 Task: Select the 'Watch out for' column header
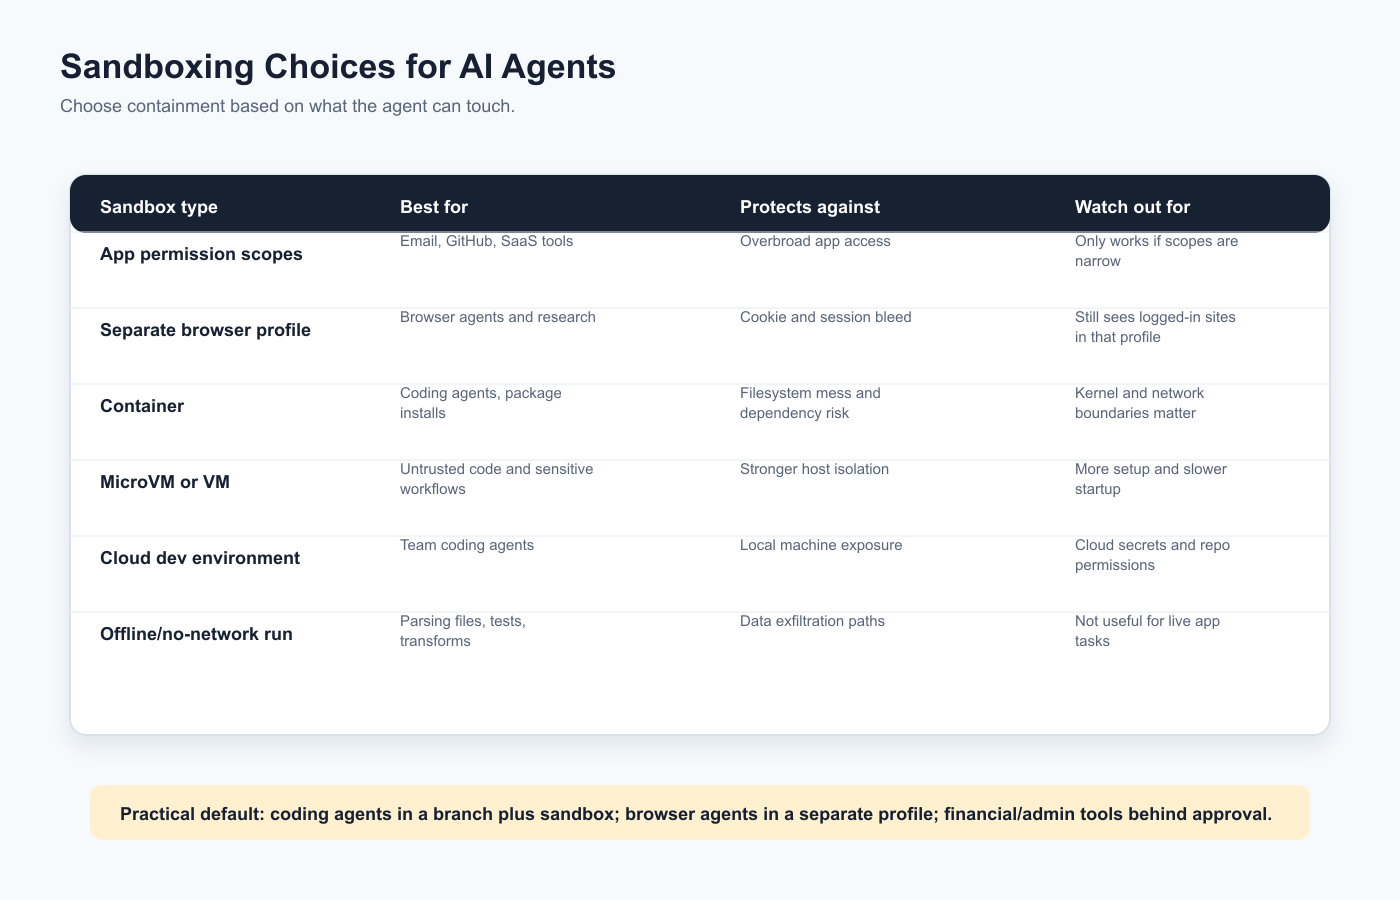tap(1132, 207)
